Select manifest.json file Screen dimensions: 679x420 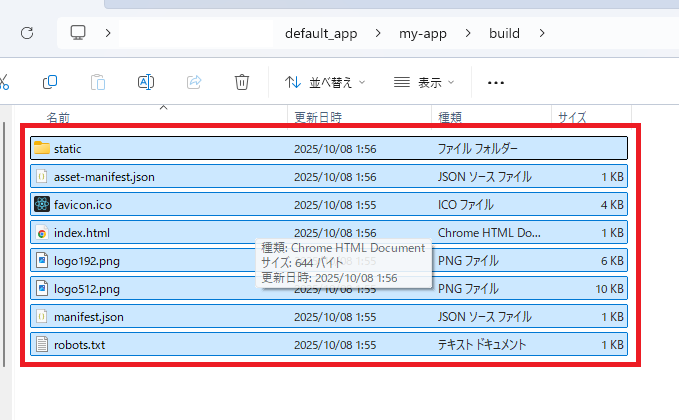pos(329,317)
